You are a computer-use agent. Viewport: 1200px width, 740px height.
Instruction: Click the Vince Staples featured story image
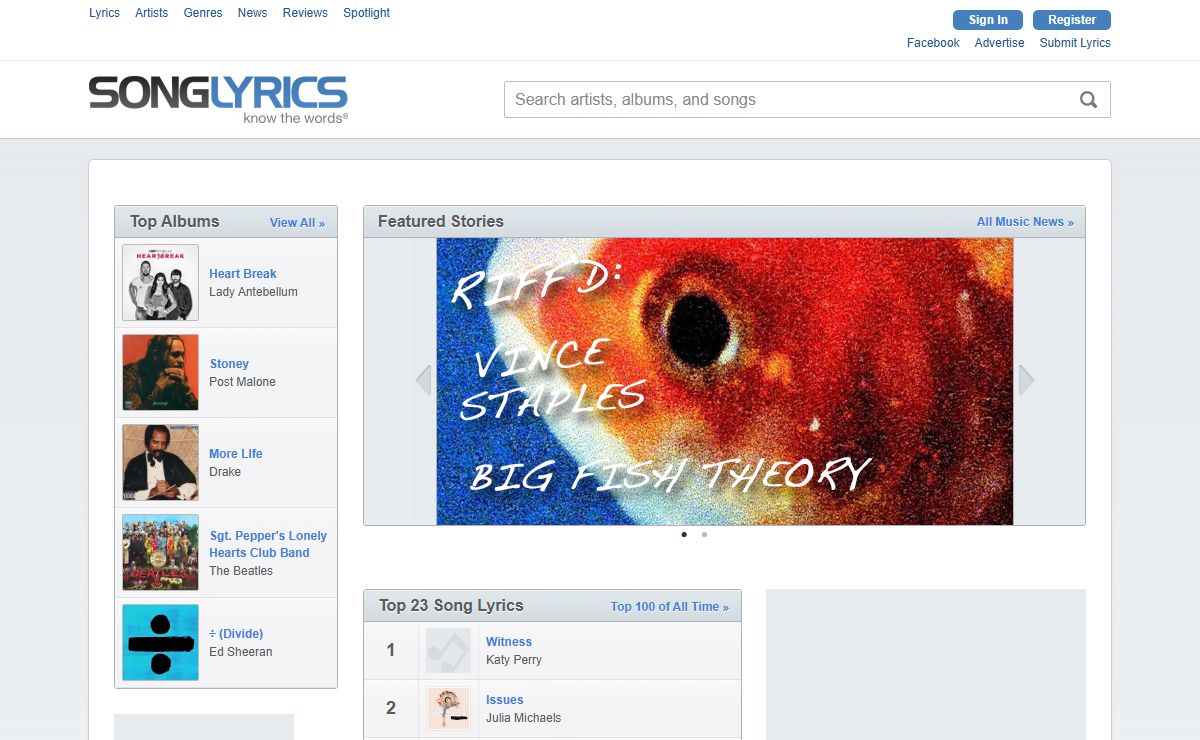725,381
